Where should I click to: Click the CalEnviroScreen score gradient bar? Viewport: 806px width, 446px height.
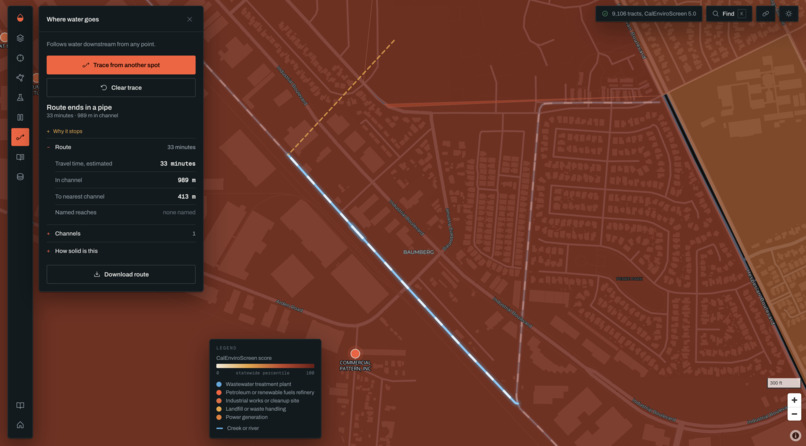[x=265, y=366]
